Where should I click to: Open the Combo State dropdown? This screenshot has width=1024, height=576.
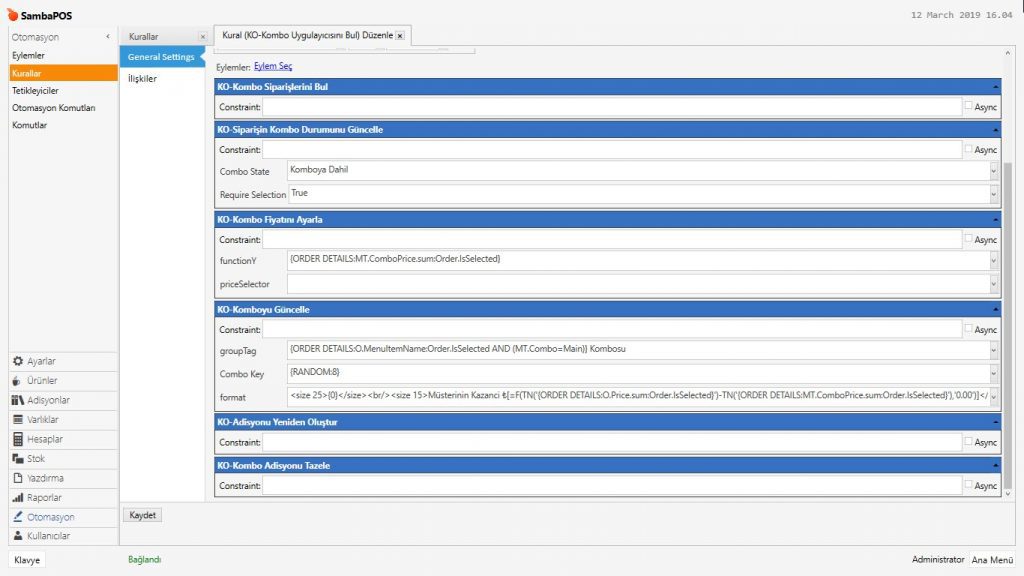[993, 171]
